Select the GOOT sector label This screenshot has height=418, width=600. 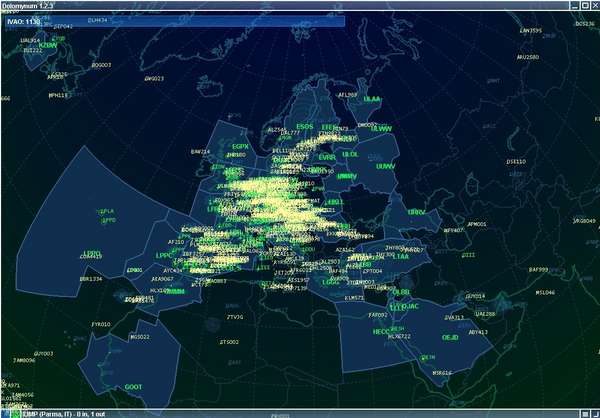pyautogui.click(x=134, y=387)
